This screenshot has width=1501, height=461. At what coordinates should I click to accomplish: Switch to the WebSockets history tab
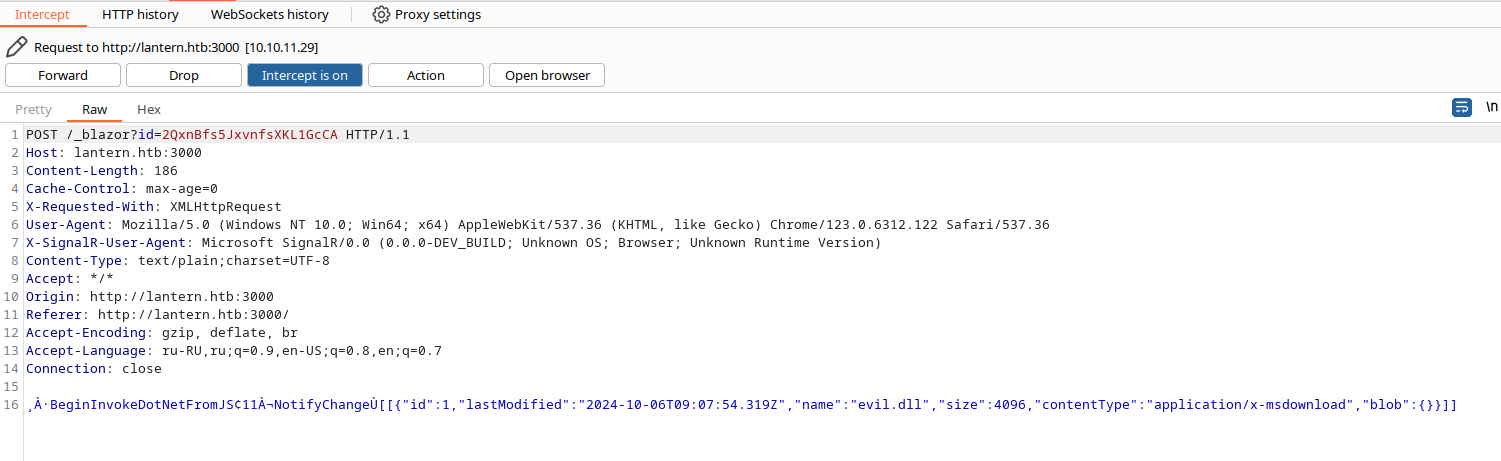point(270,15)
